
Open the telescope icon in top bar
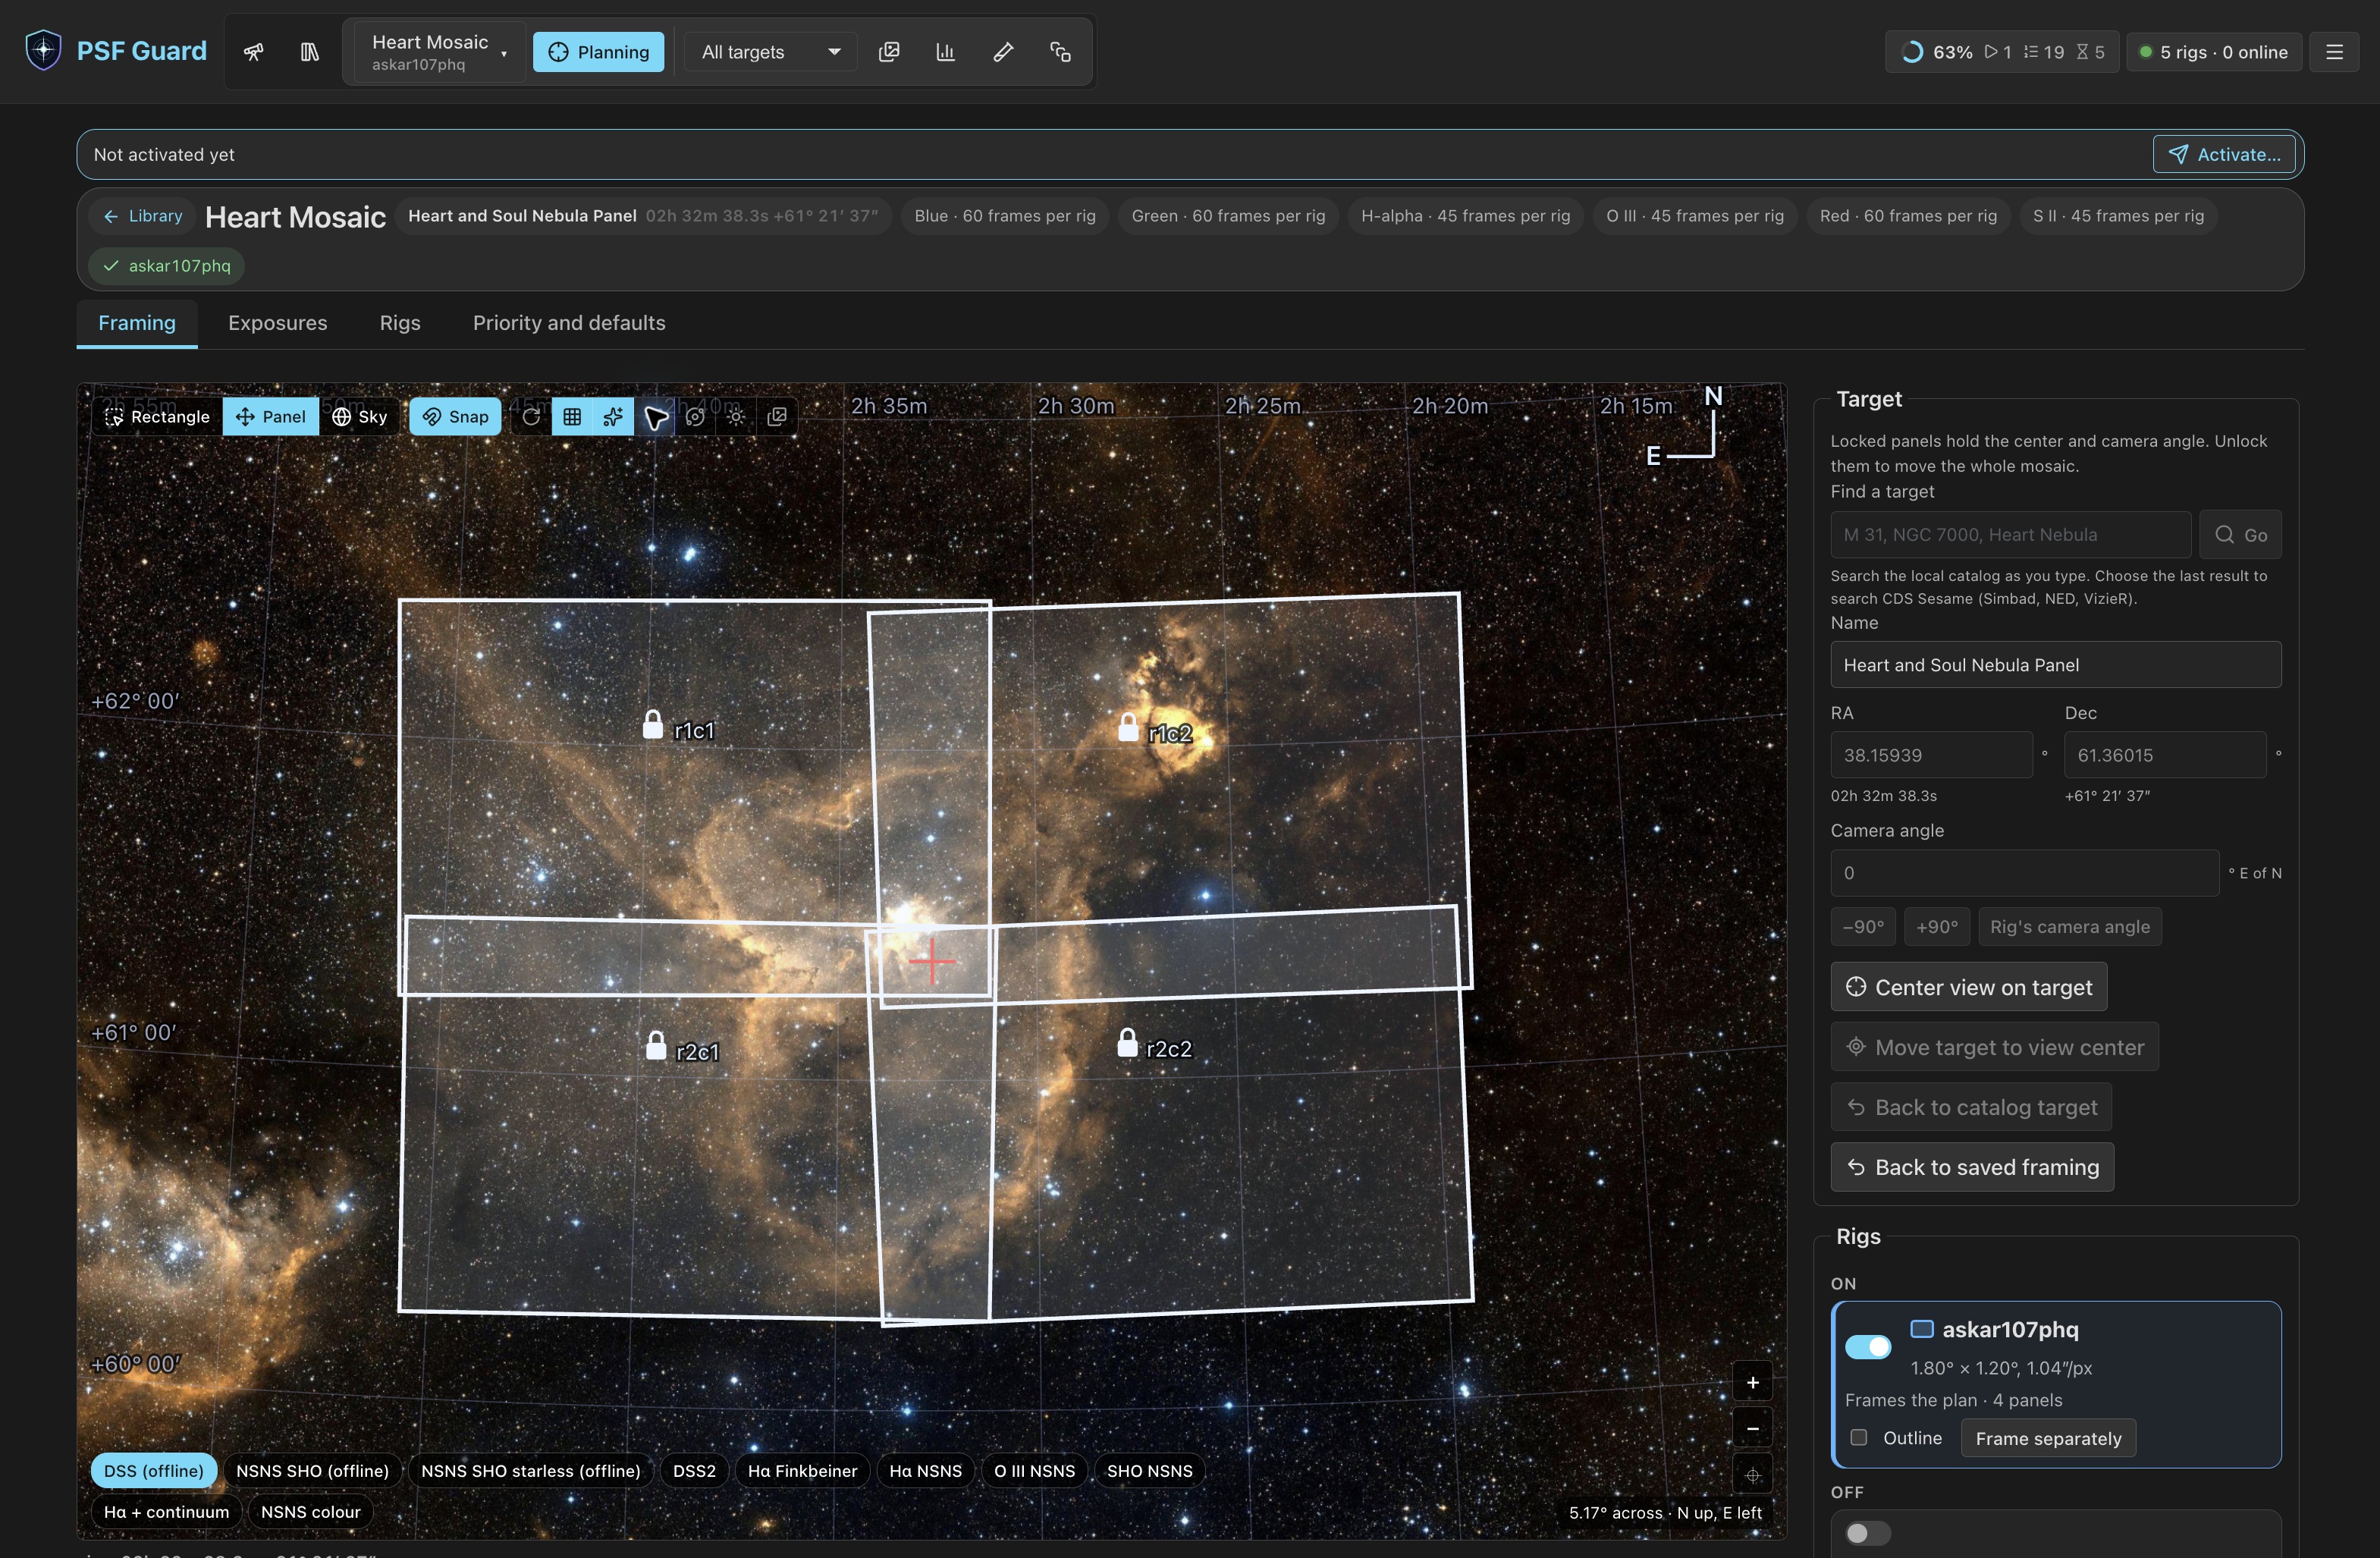pyautogui.click(x=254, y=52)
